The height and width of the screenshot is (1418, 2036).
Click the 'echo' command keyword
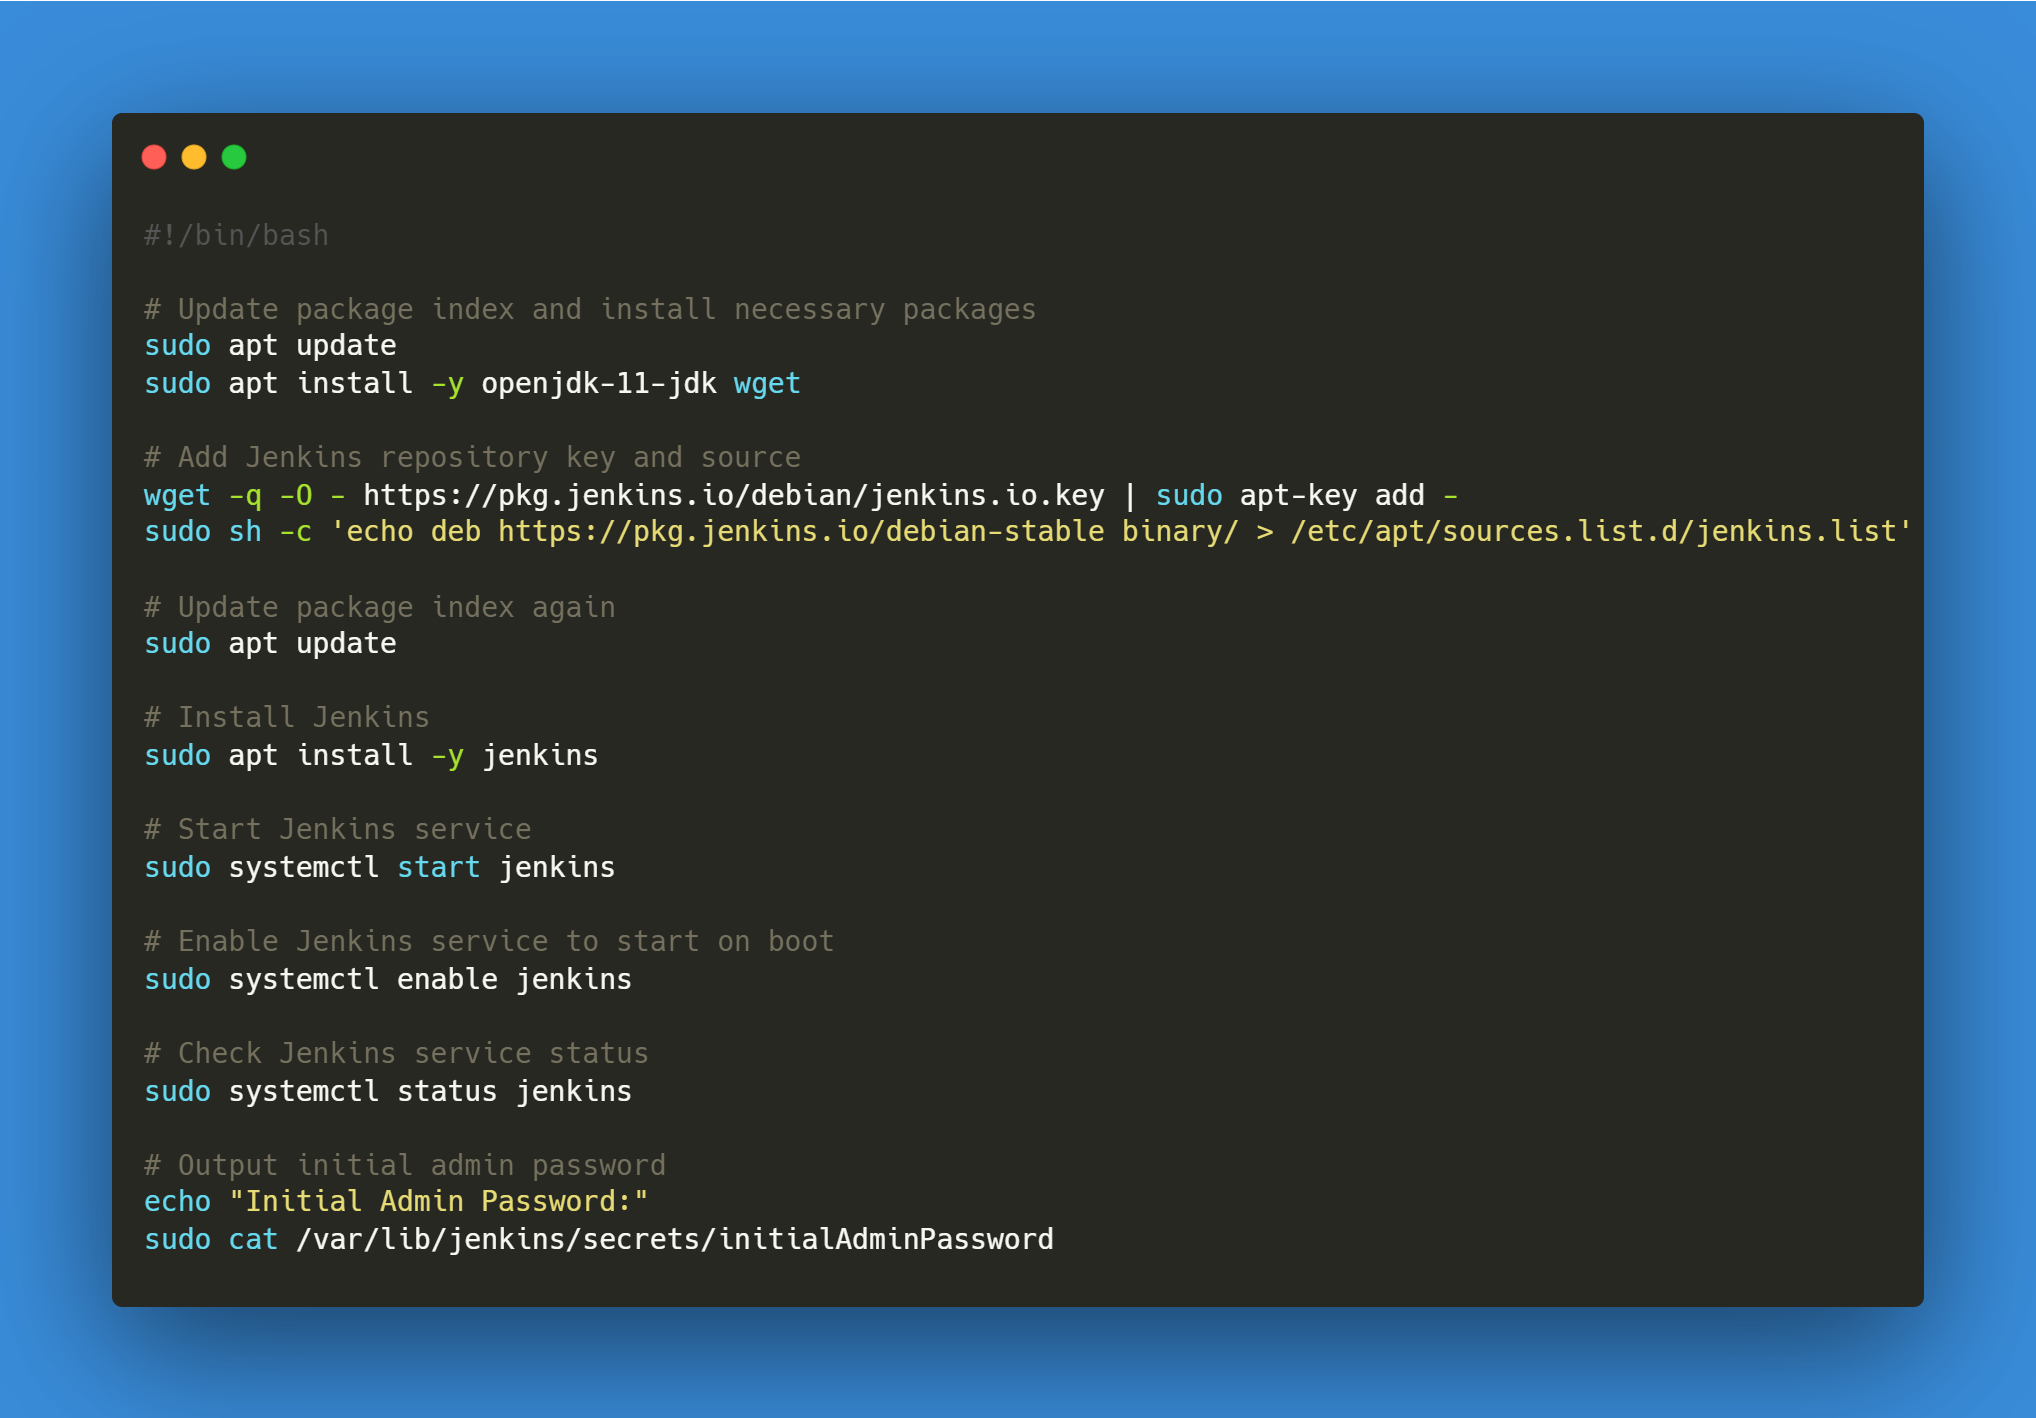click(177, 1201)
